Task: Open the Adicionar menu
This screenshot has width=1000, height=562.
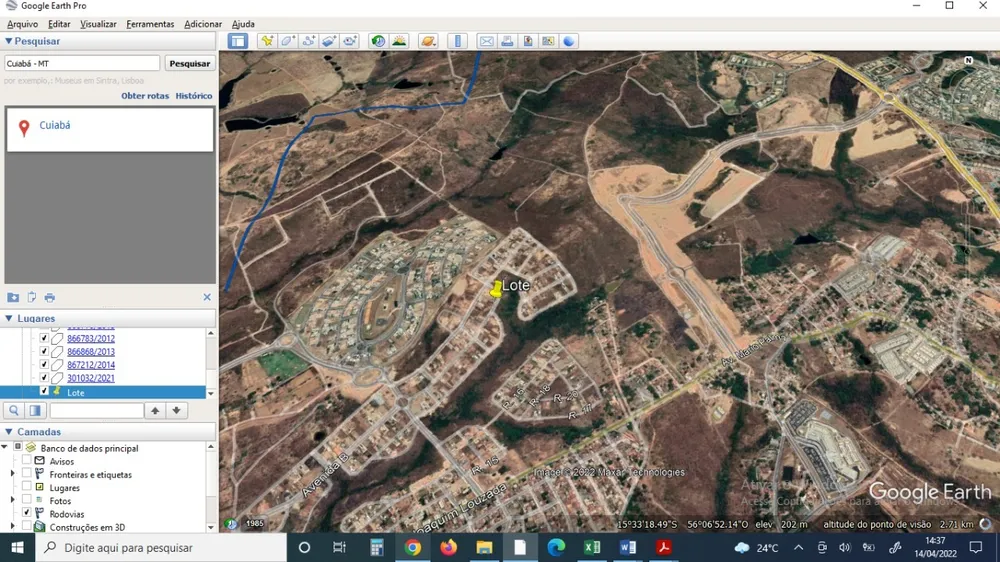Action: pos(203,24)
